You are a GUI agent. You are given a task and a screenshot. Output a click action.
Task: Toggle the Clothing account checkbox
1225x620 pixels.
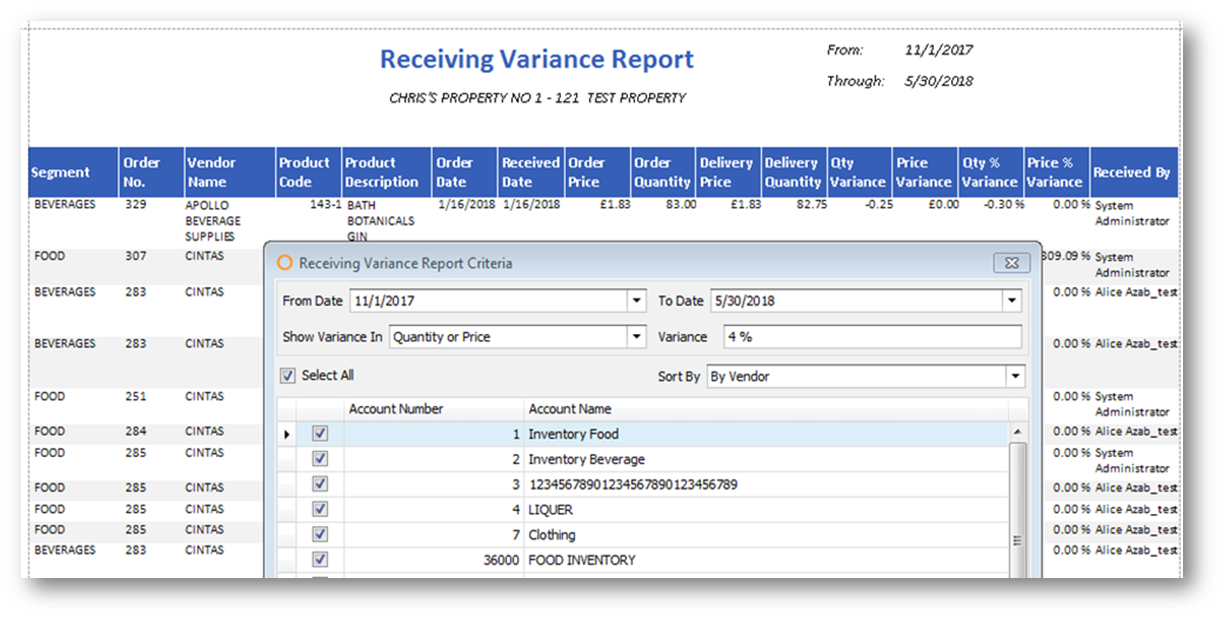coord(320,535)
